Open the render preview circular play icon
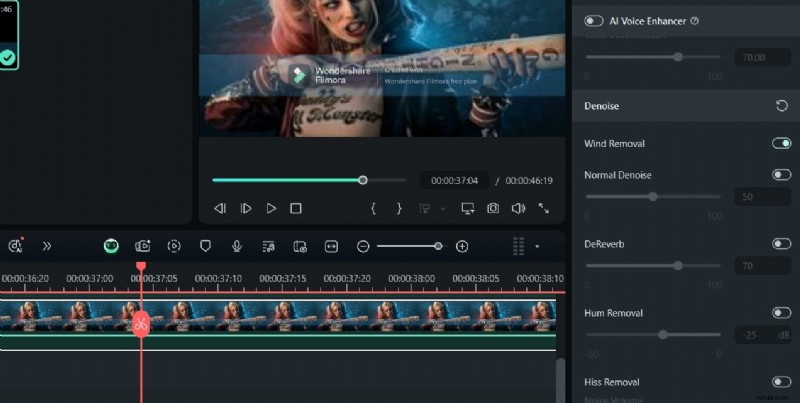 [174, 246]
